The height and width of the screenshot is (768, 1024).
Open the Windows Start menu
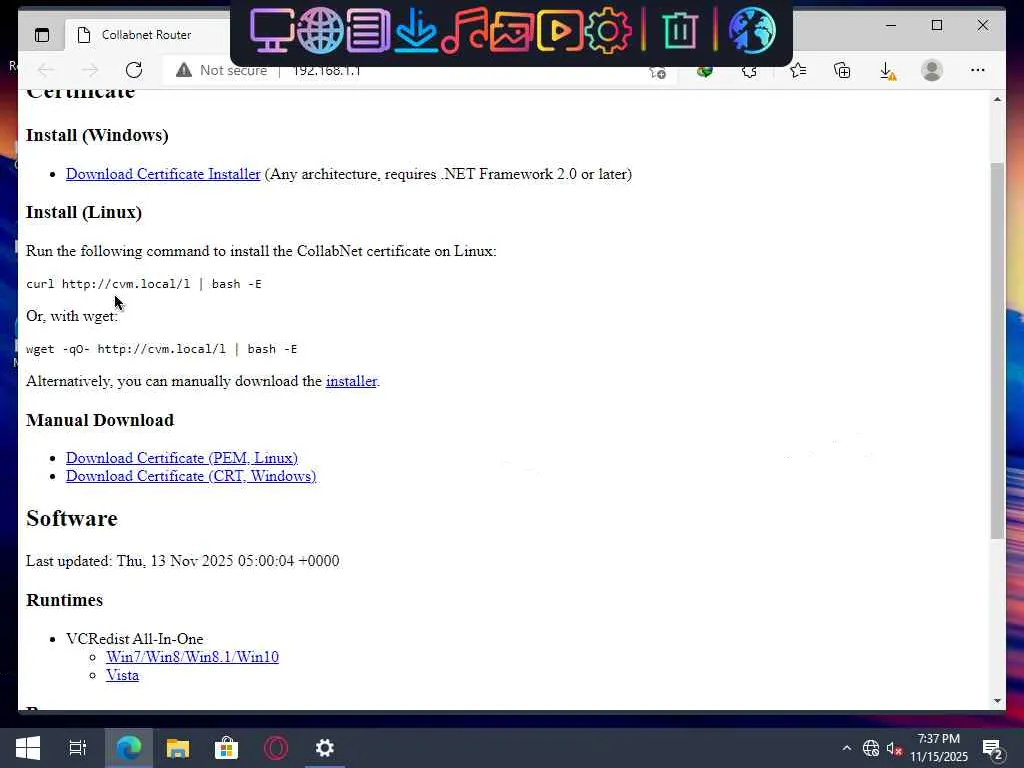[x=27, y=748]
